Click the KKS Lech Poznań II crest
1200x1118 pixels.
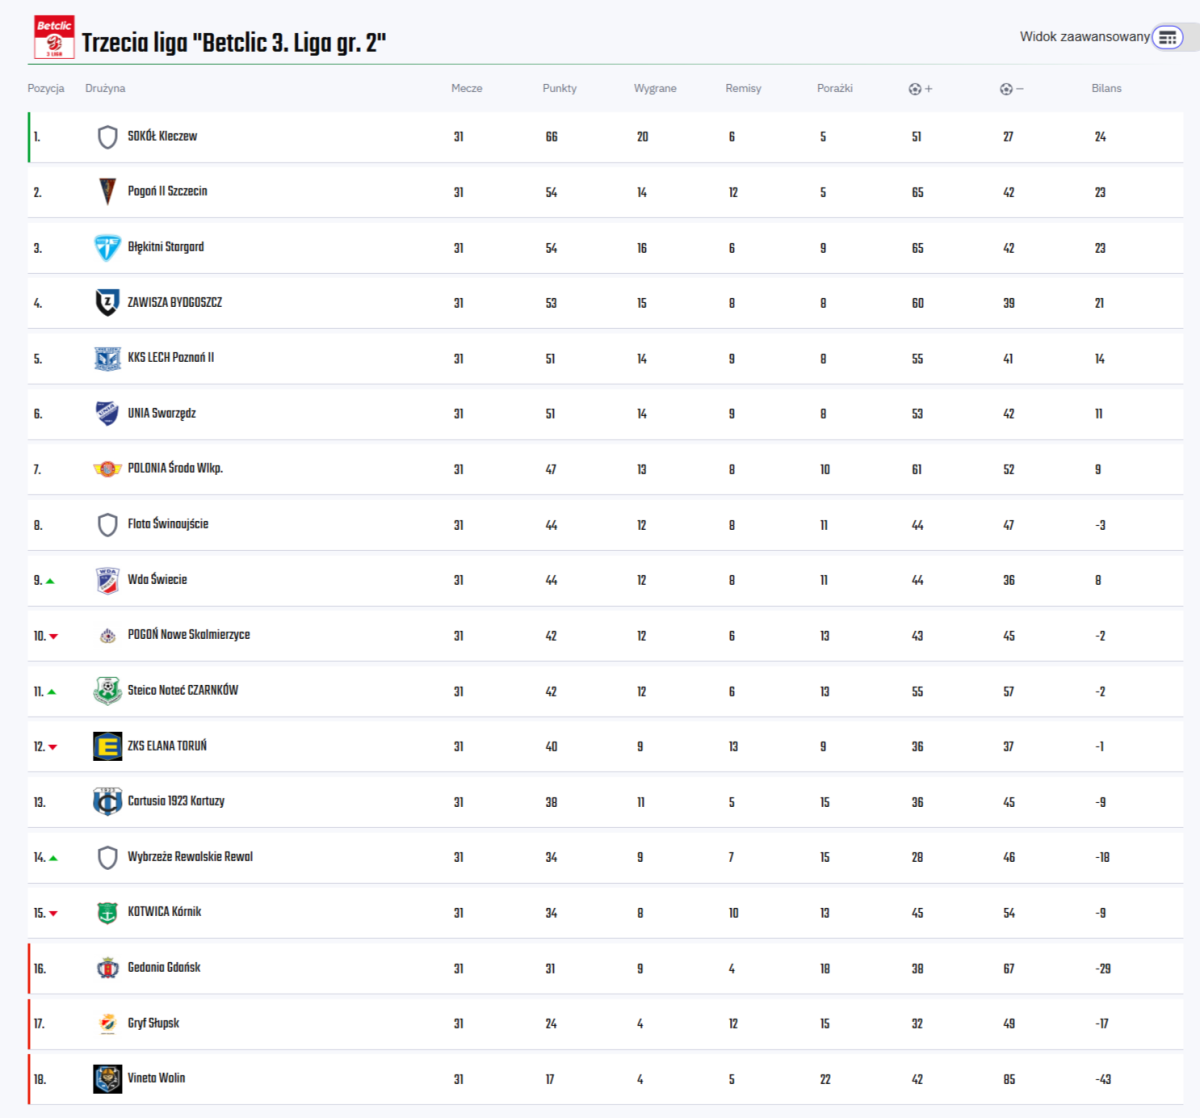point(107,358)
